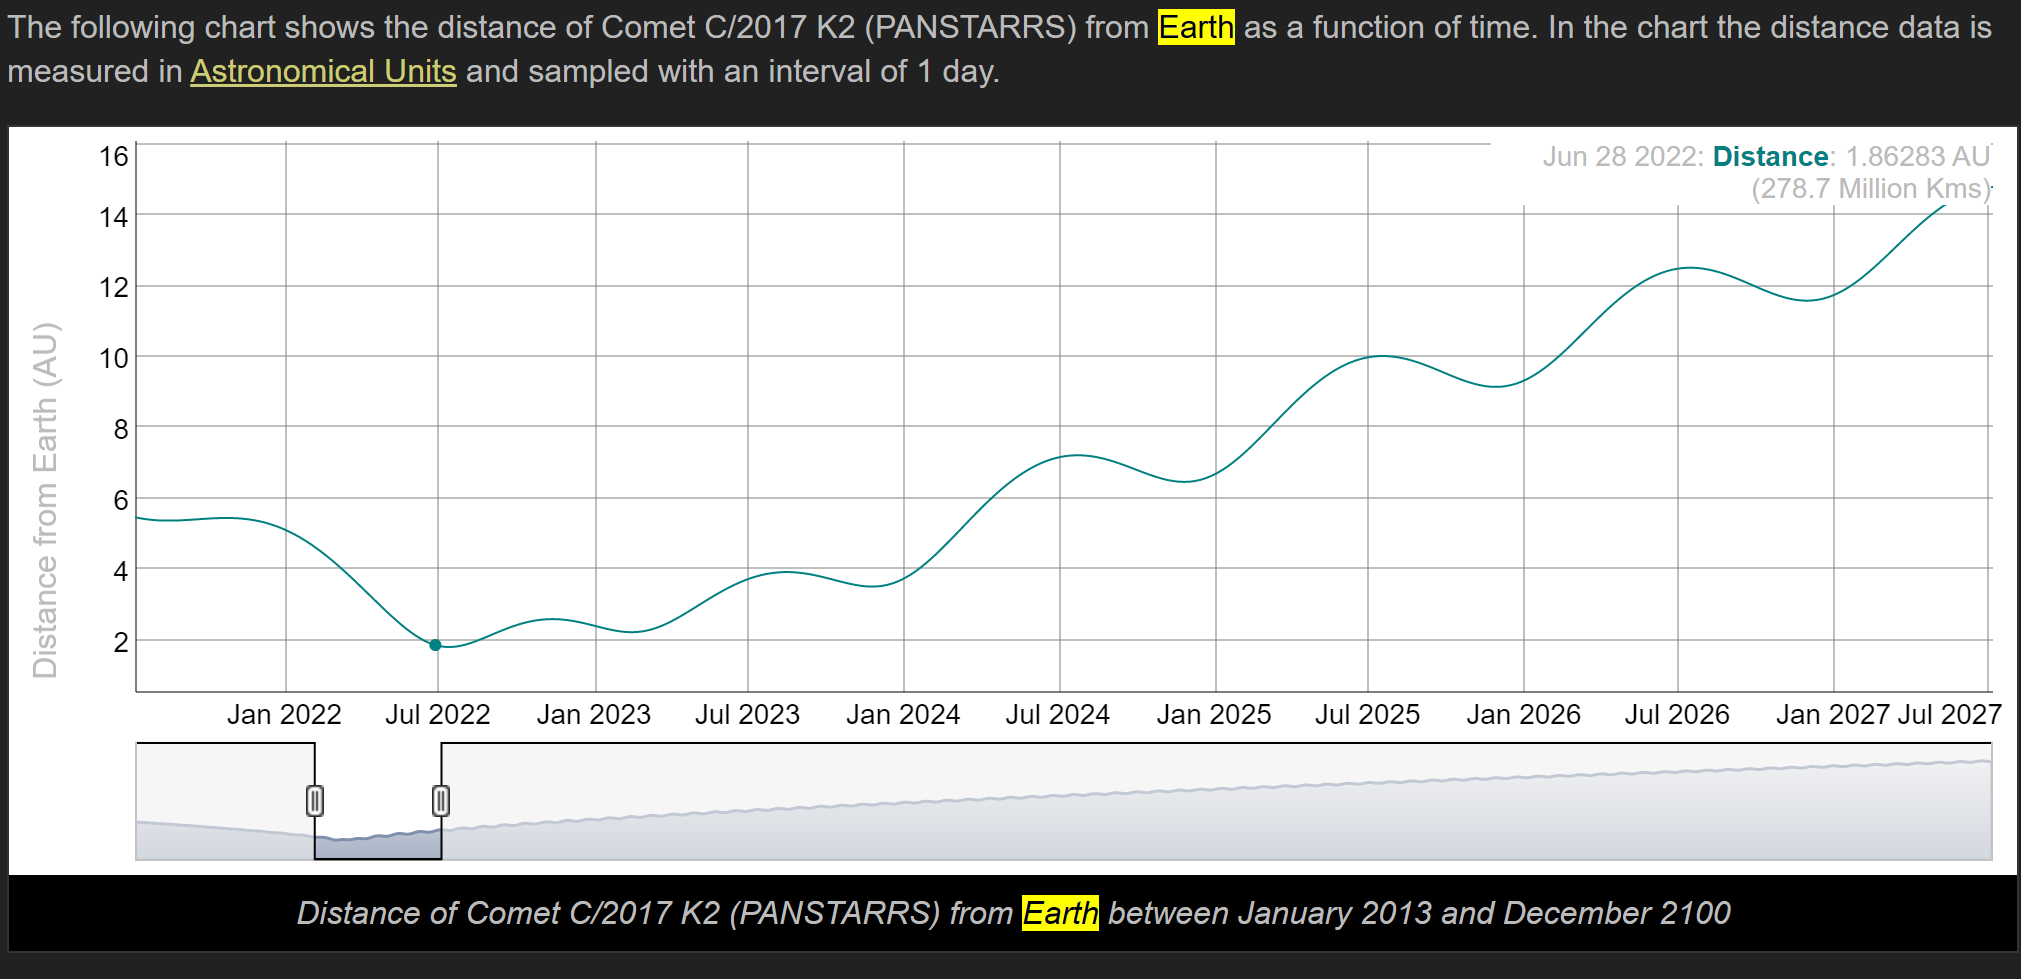Click the Jan 2023 x-axis label
This screenshot has height=979, width=2021.
click(x=593, y=715)
